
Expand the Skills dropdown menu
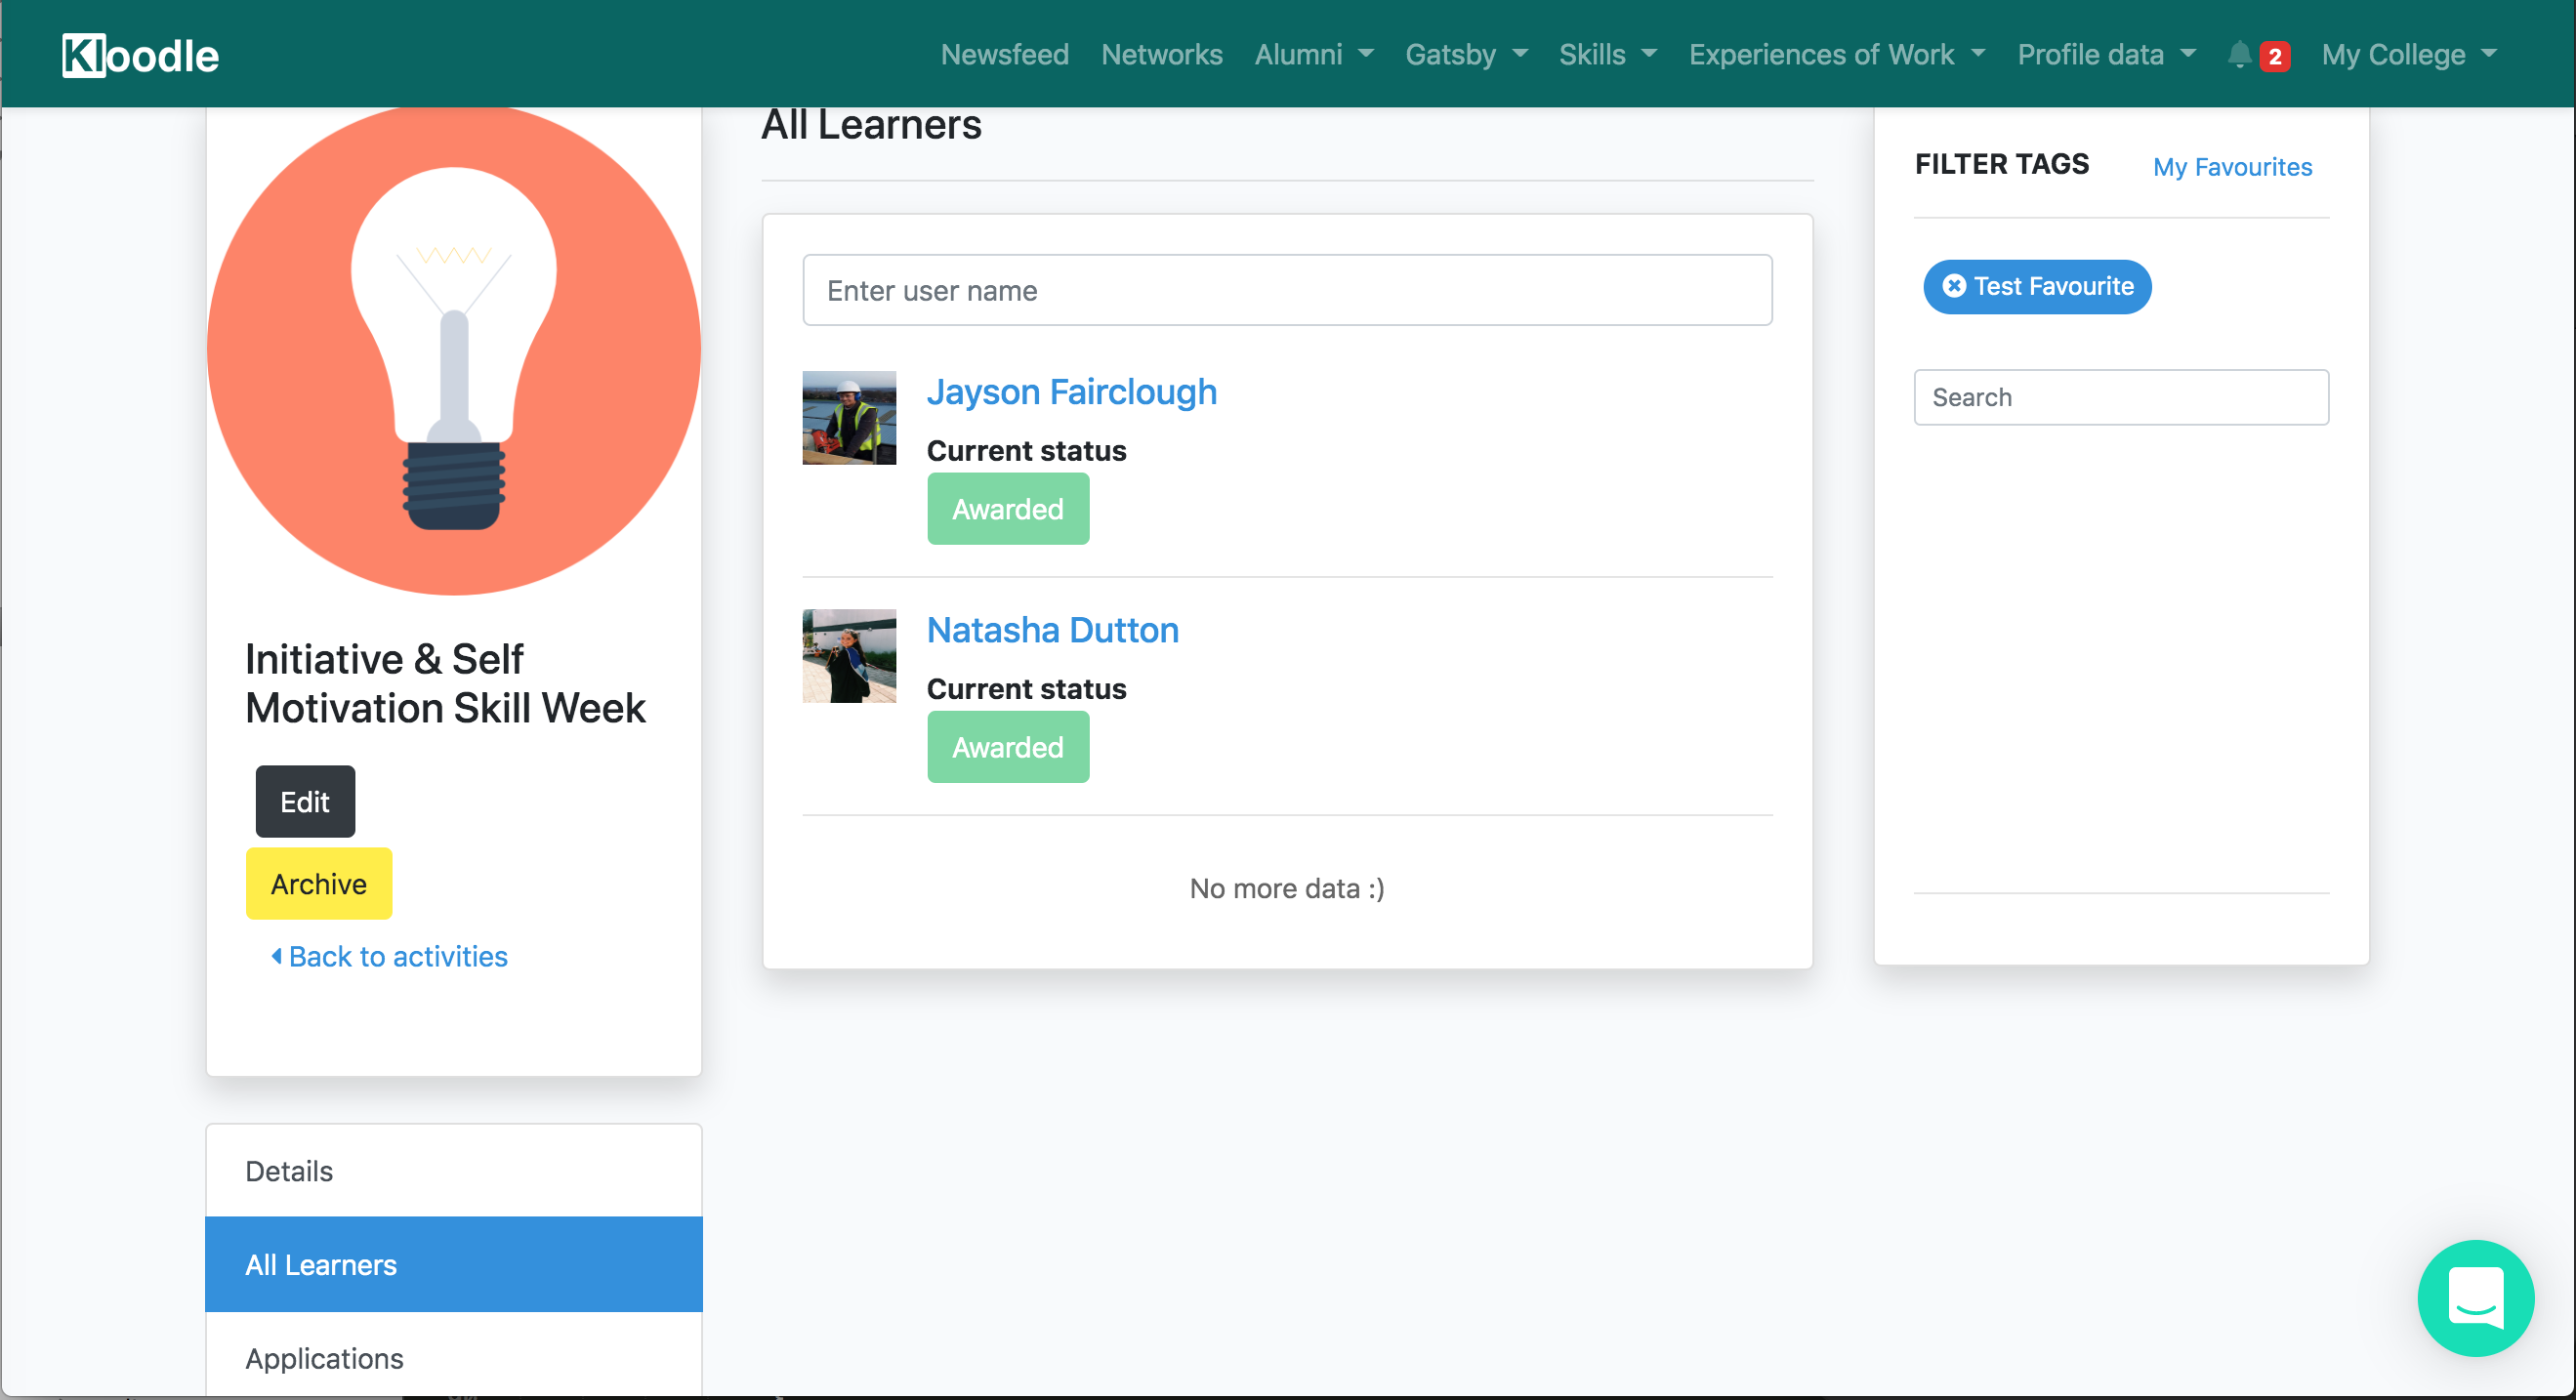click(1607, 54)
